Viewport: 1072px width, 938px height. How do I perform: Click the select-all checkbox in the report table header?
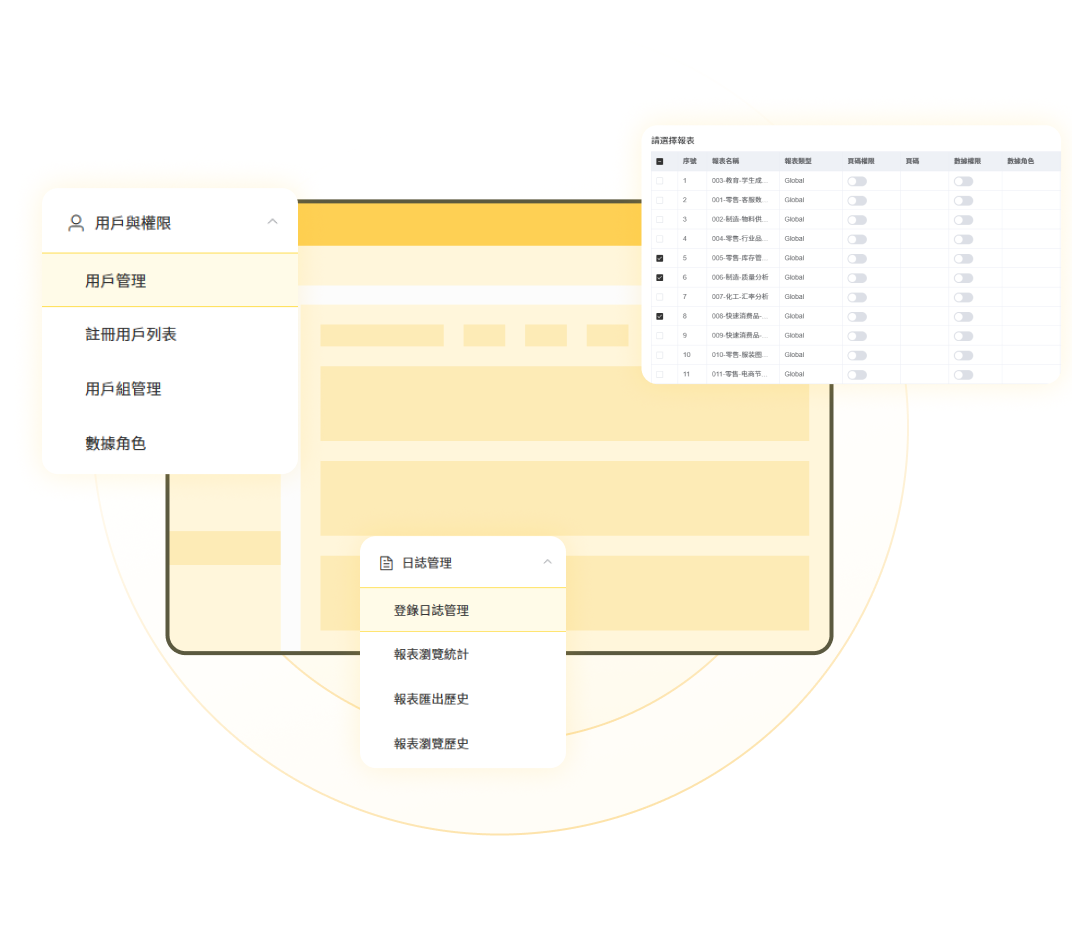(662, 161)
